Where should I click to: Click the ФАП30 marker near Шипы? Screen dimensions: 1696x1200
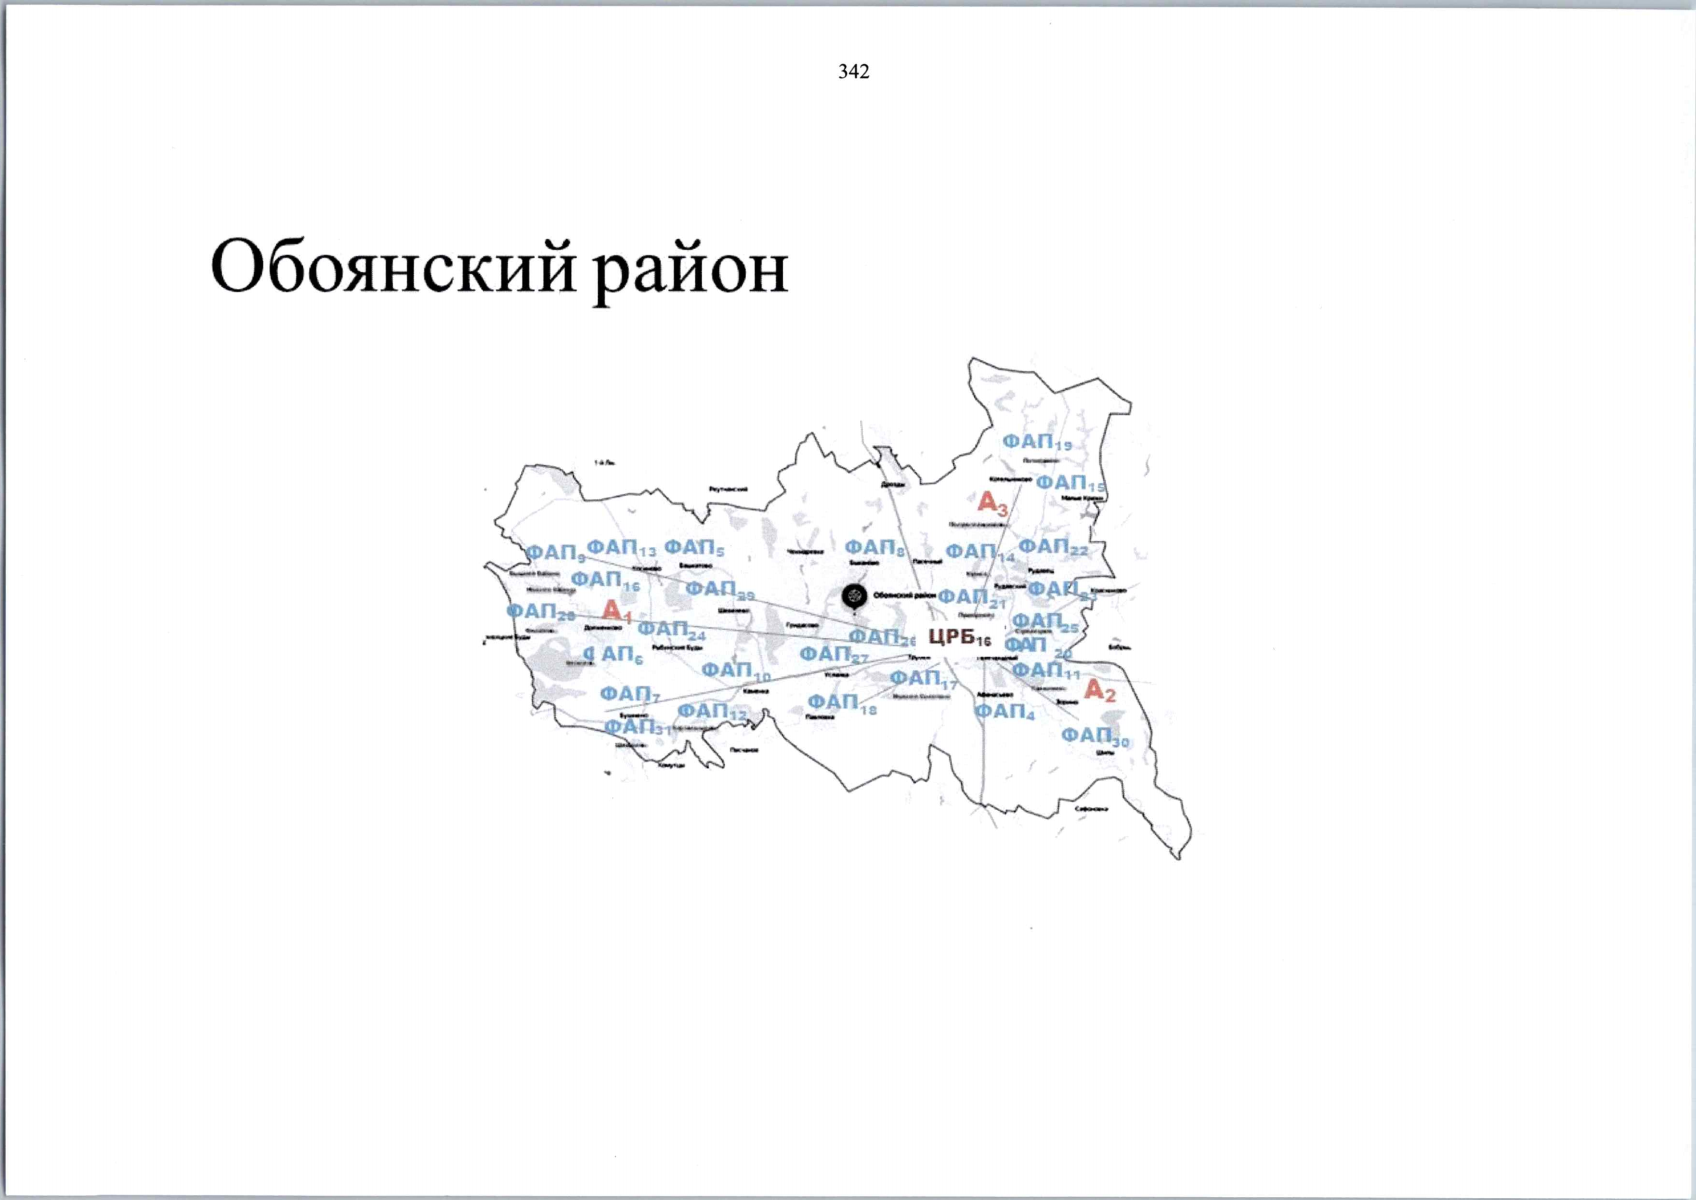[x=1093, y=736]
